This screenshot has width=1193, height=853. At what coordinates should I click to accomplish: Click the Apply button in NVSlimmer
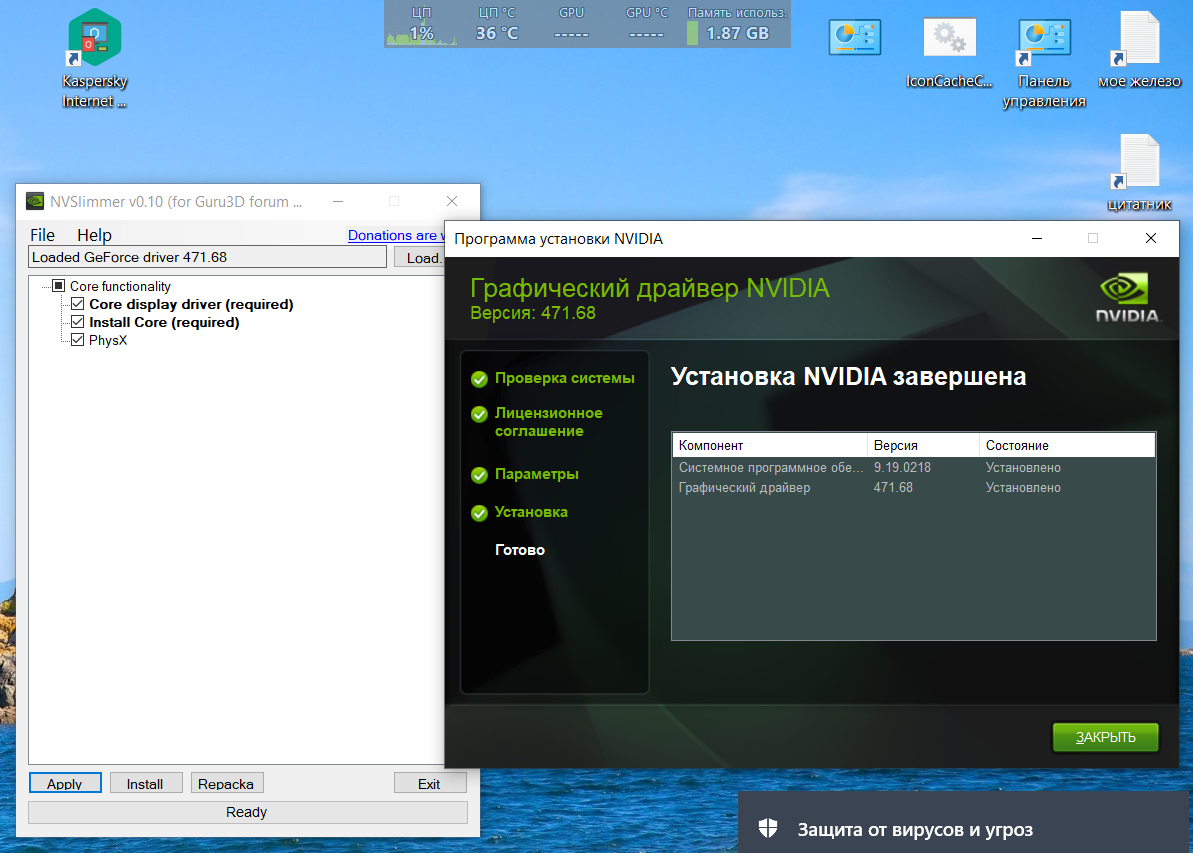(x=65, y=783)
